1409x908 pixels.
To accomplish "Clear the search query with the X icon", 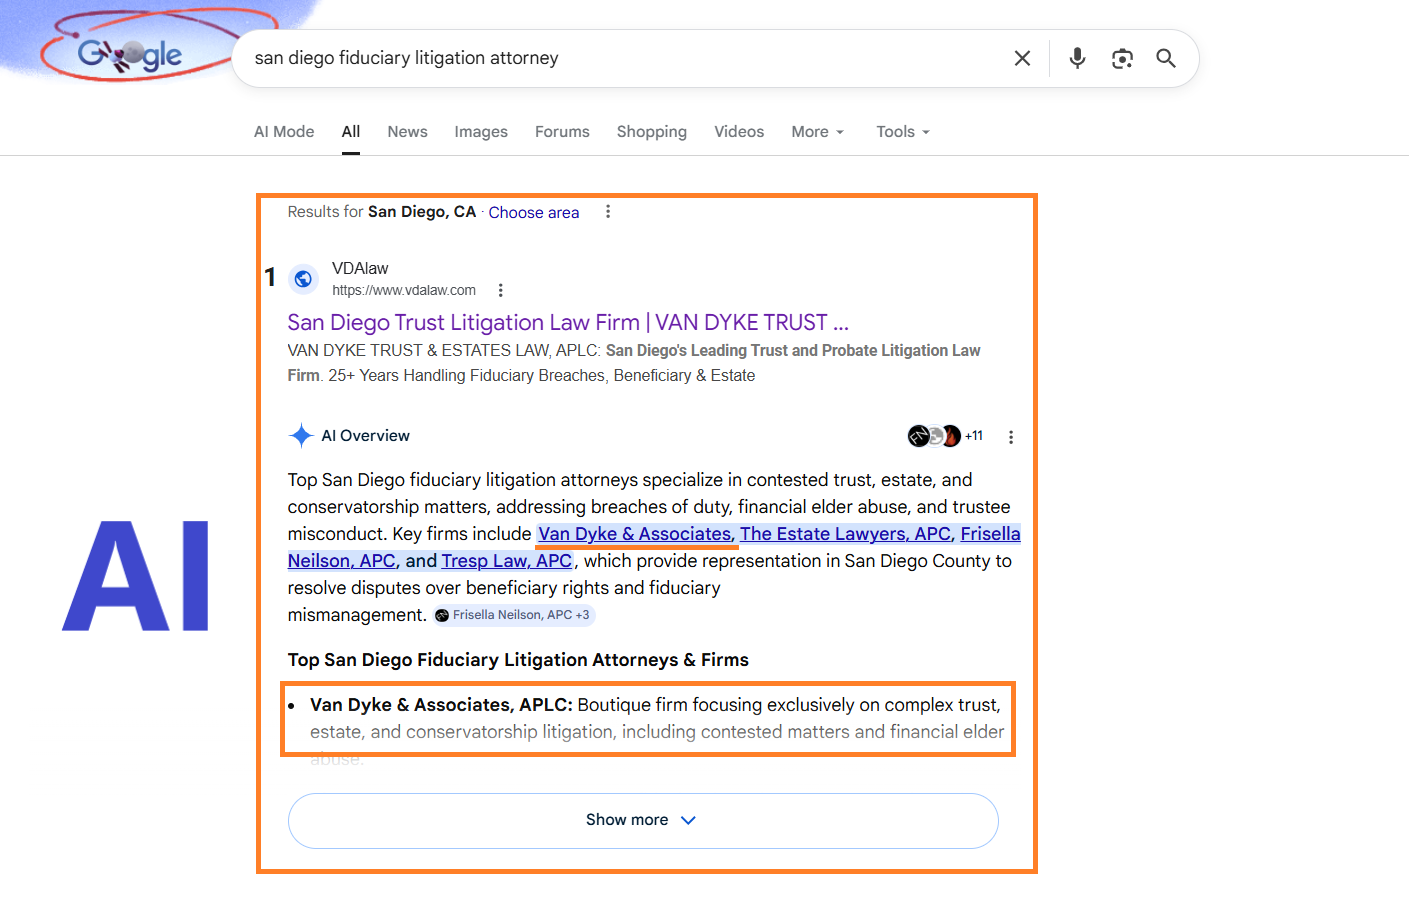I will tap(1022, 58).
